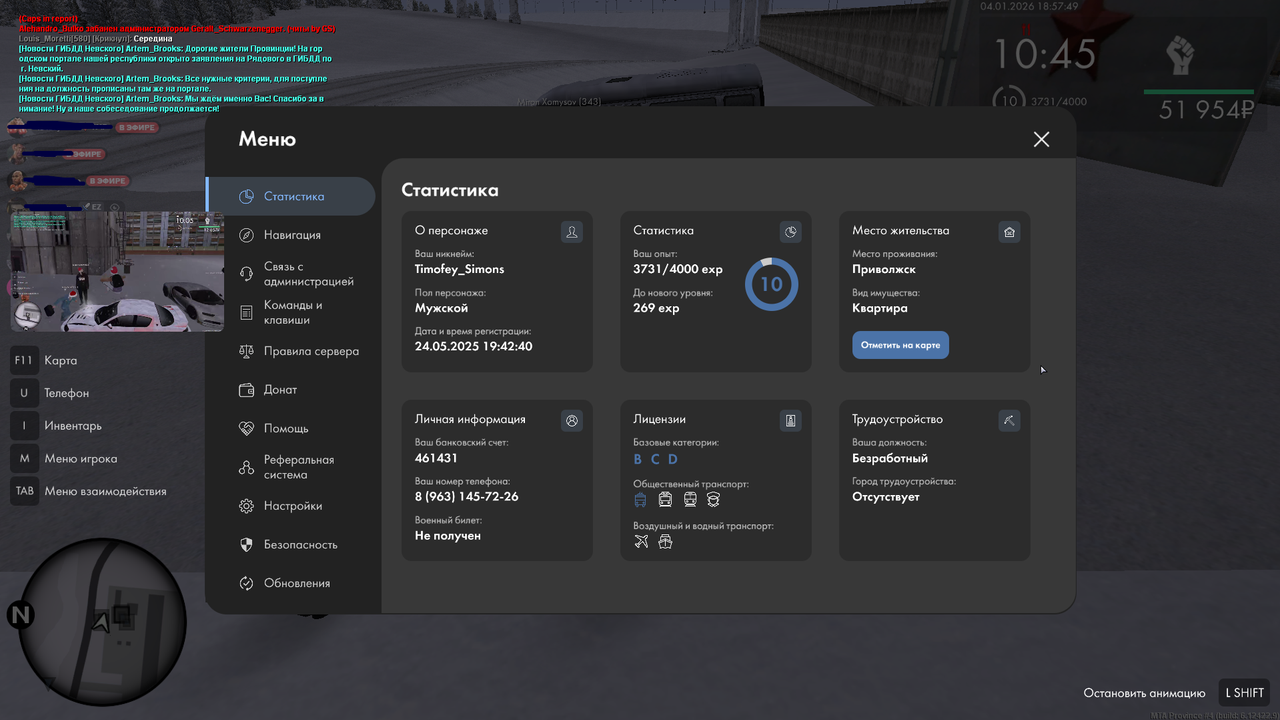Click the residence value Приволжск
Image resolution: width=1280 pixels, height=720 pixels.
coord(884,269)
